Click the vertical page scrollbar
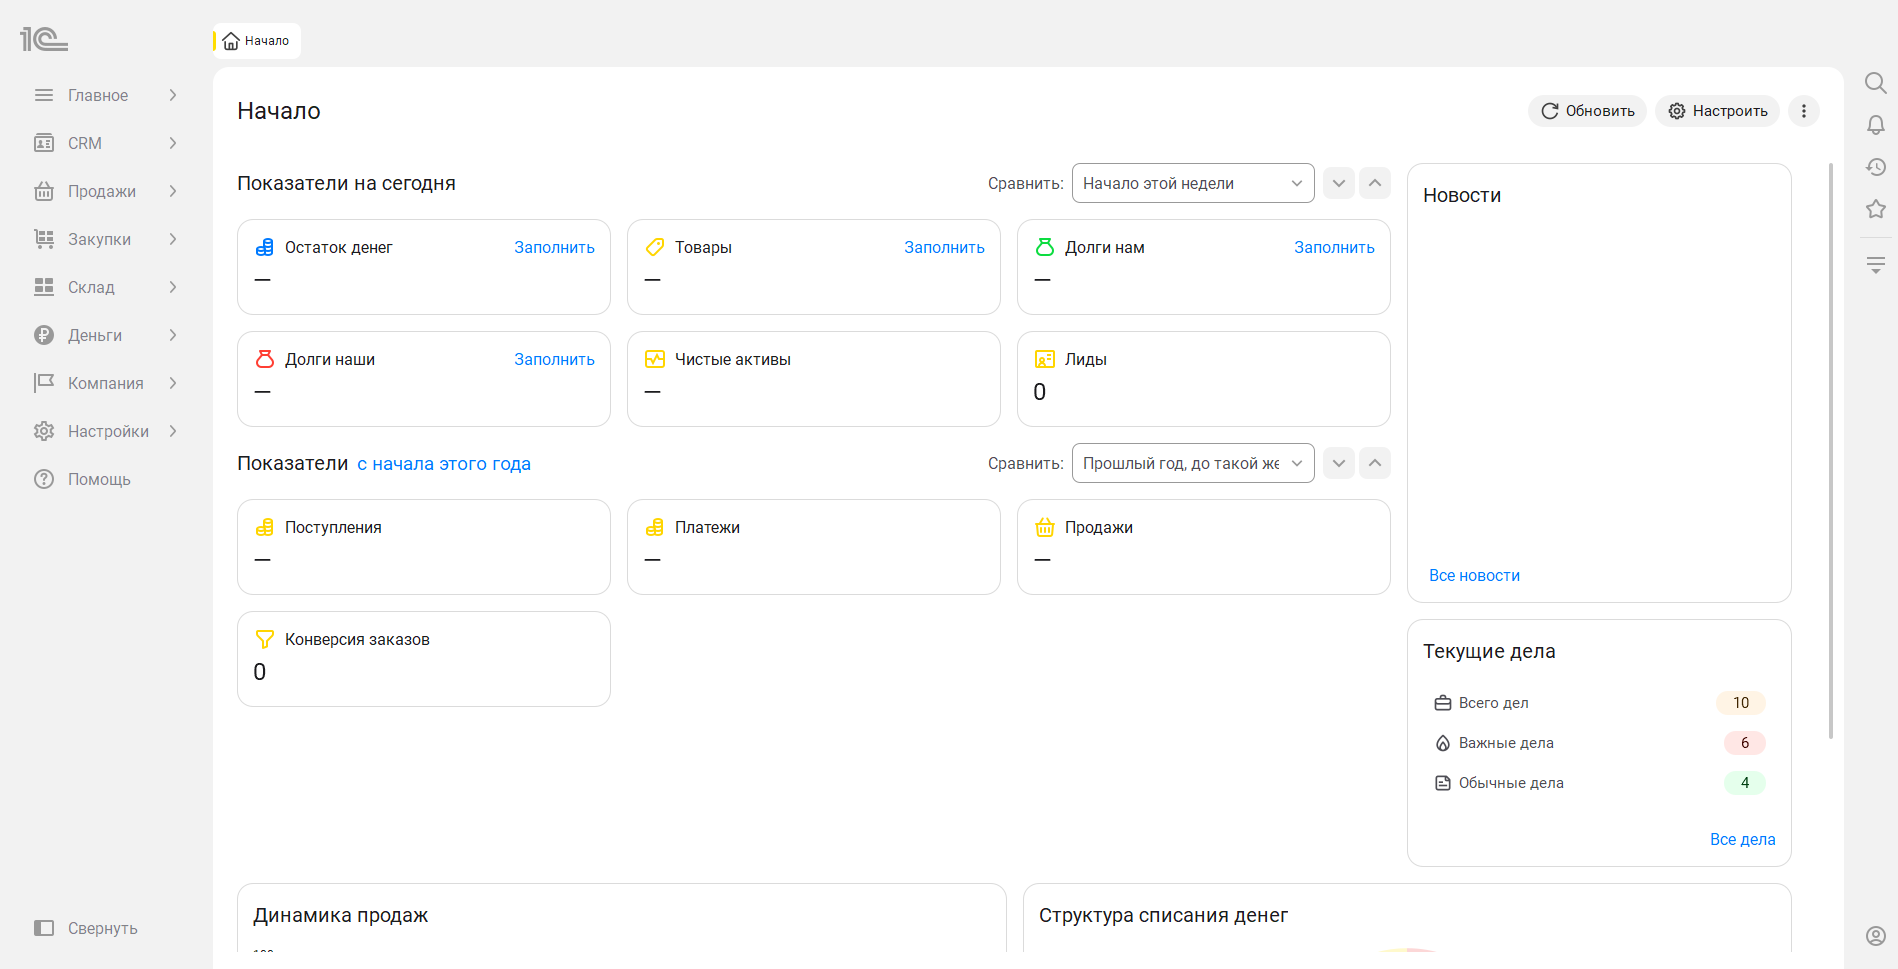This screenshot has width=1898, height=969. coord(1830,450)
